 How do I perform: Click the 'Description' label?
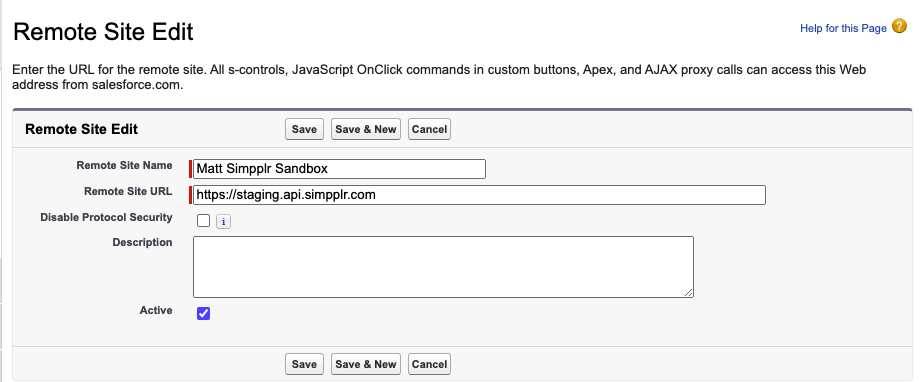click(142, 243)
